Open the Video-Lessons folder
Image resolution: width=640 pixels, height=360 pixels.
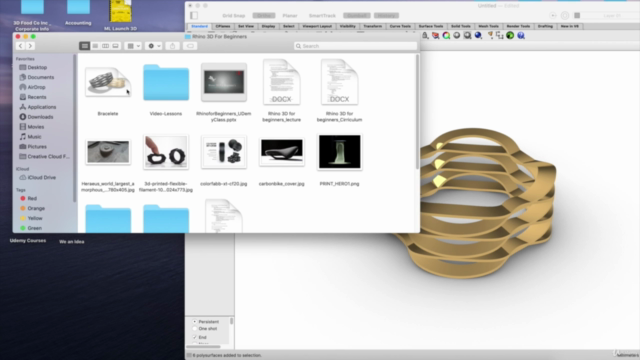(166, 83)
